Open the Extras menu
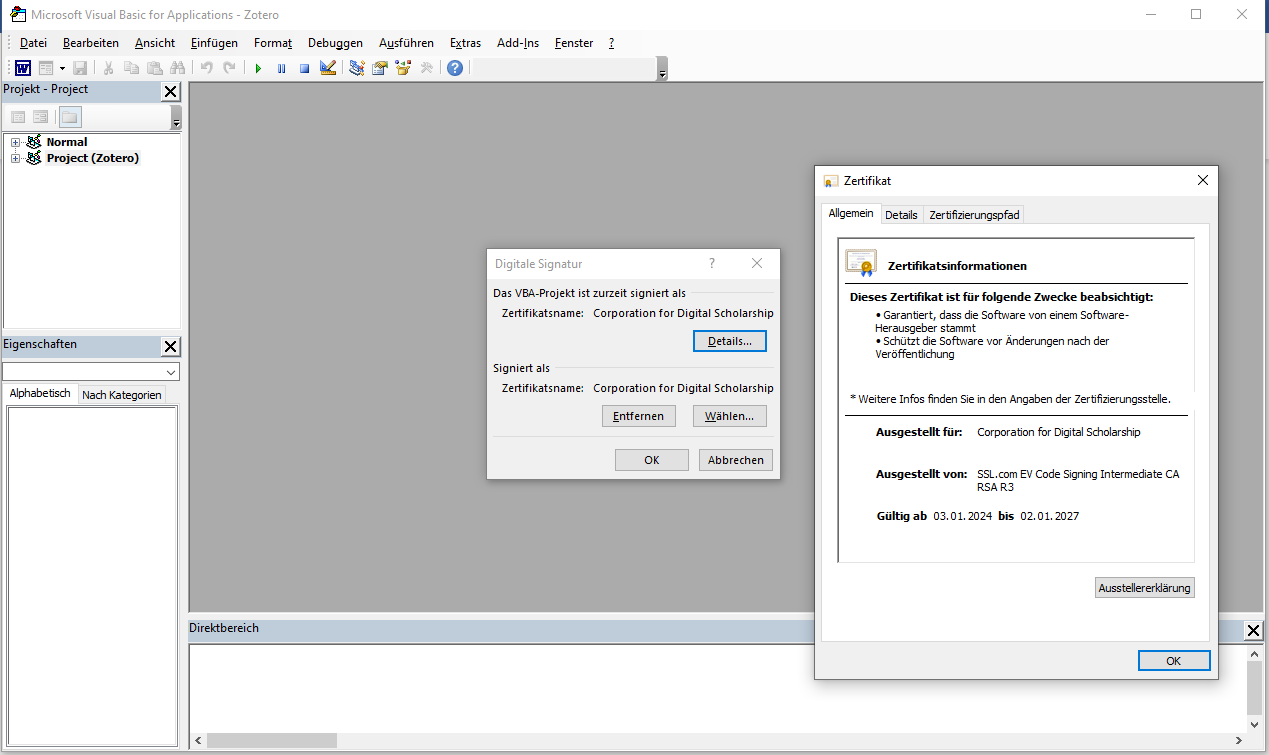Image resolution: width=1269 pixels, height=755 pixels. coord(465,43)
